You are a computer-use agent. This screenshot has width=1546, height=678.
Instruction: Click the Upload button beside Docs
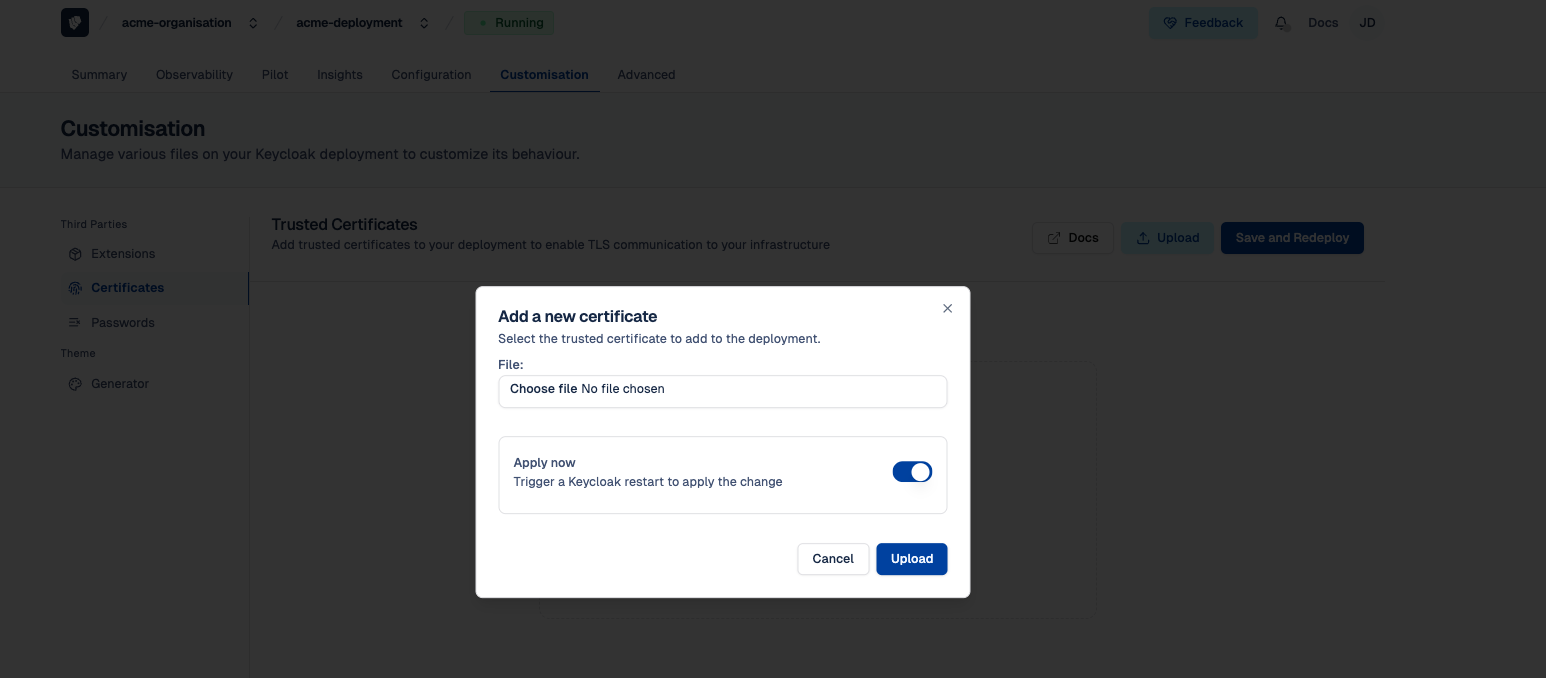(1167, 238)
